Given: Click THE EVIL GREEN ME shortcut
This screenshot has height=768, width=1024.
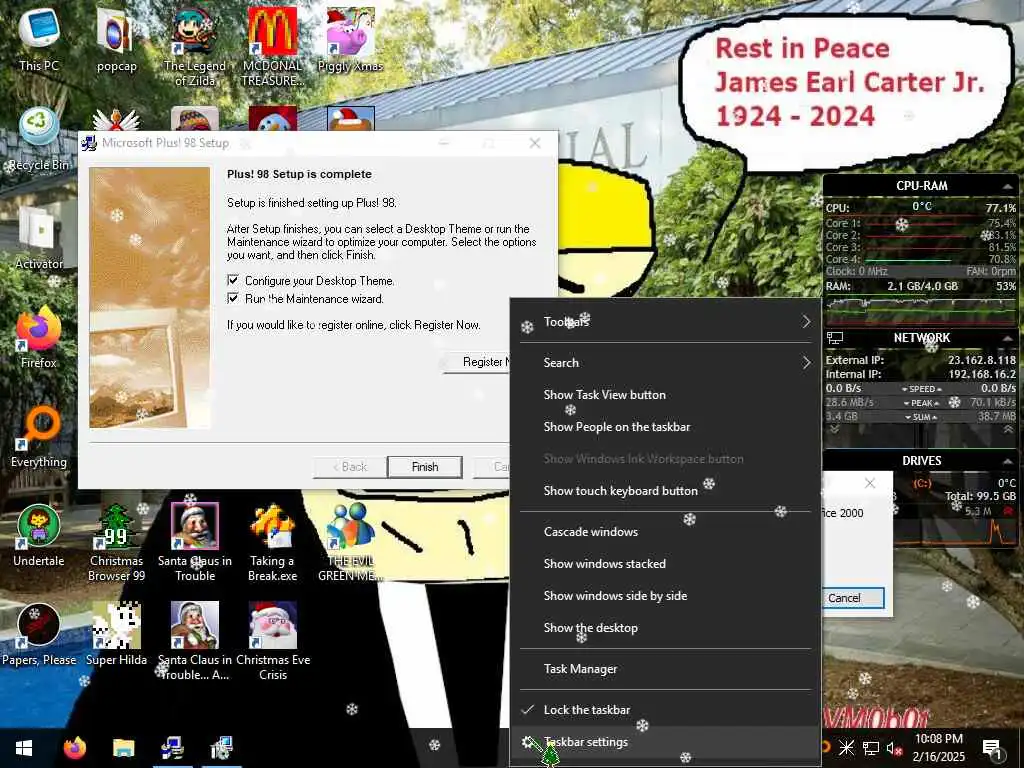Looking at the screenshot, I should click(350, 542).
